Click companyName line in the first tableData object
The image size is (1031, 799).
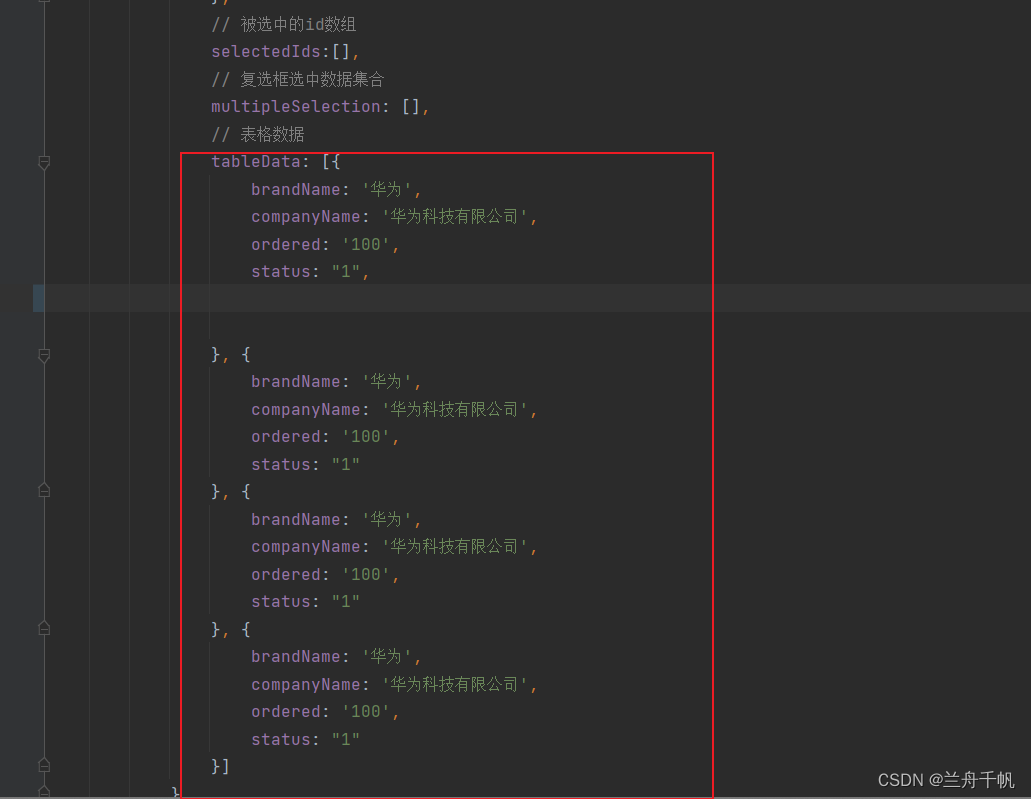coord(394,217)
